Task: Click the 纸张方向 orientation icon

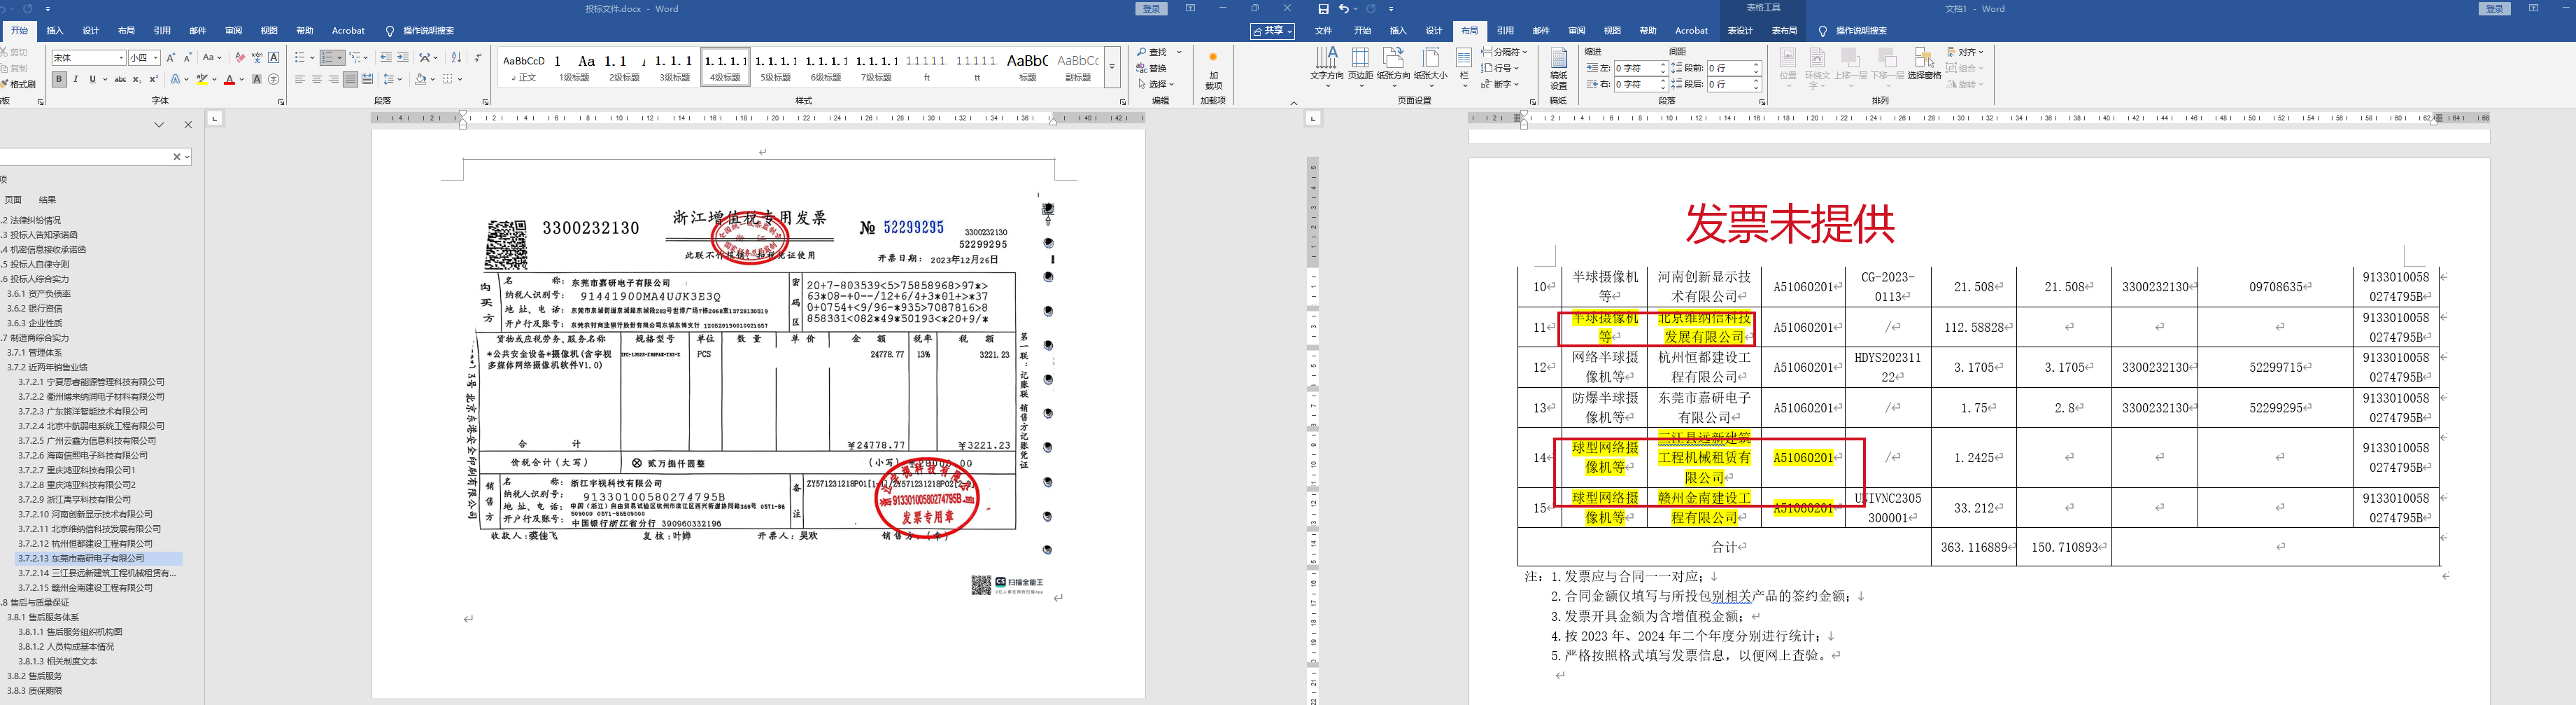Action: pos(1393,66)
